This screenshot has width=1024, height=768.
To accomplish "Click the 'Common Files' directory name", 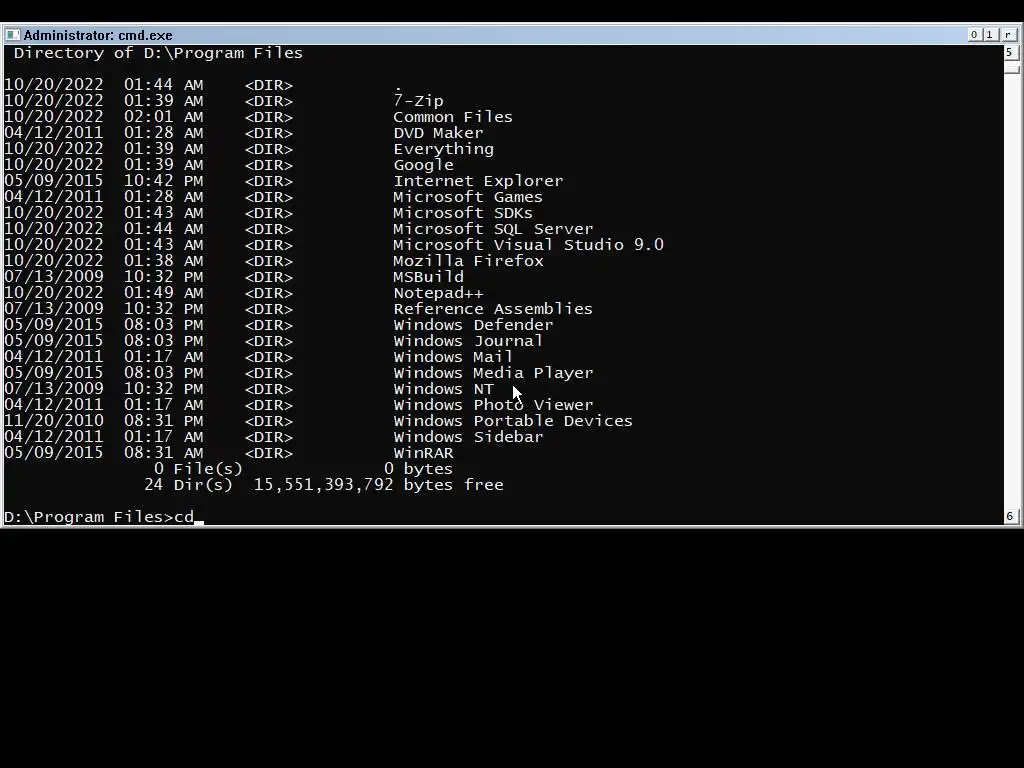I will click(x=453, y=117).
